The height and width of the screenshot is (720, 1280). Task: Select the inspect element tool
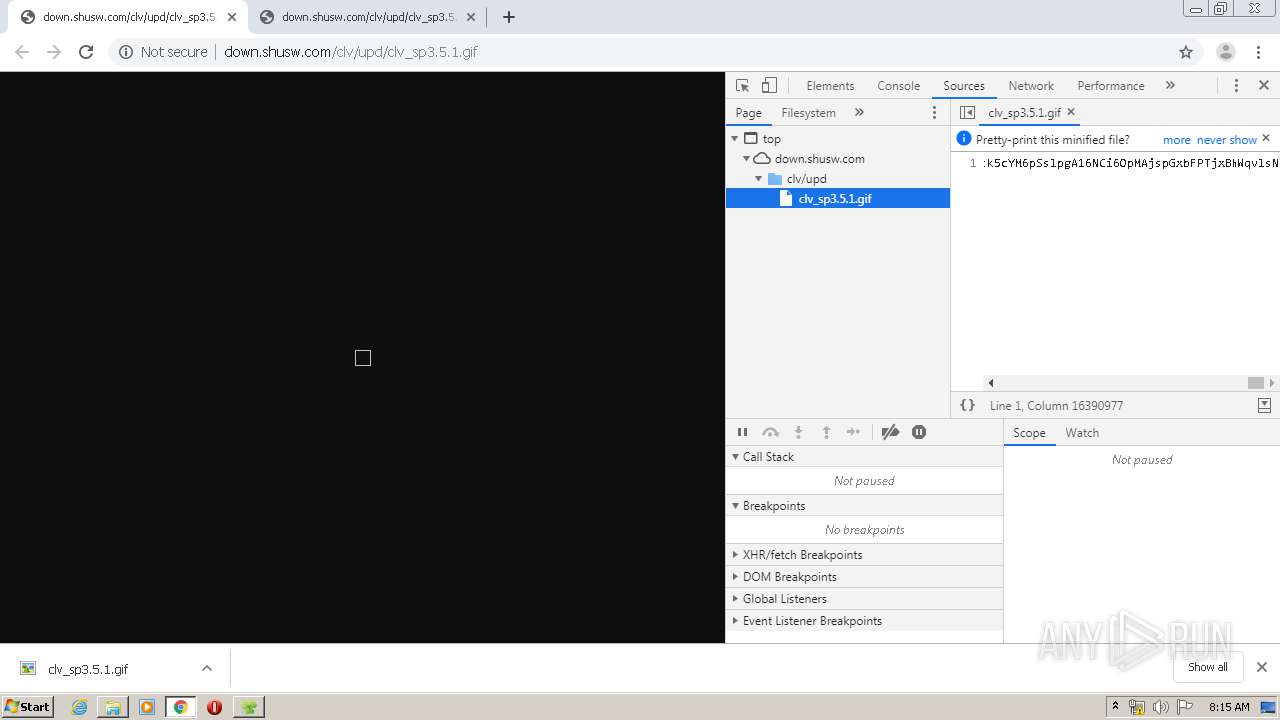tap(742, 86)
